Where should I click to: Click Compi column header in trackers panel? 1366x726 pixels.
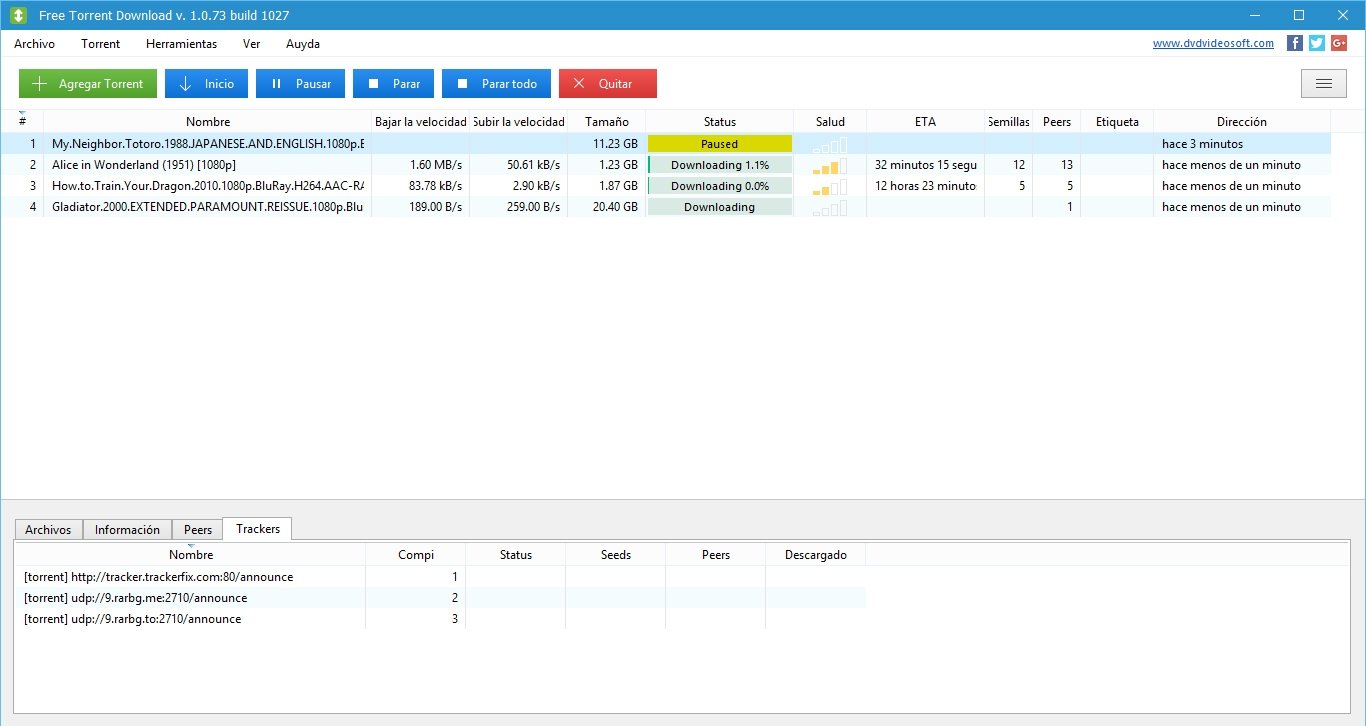[416, 555]
